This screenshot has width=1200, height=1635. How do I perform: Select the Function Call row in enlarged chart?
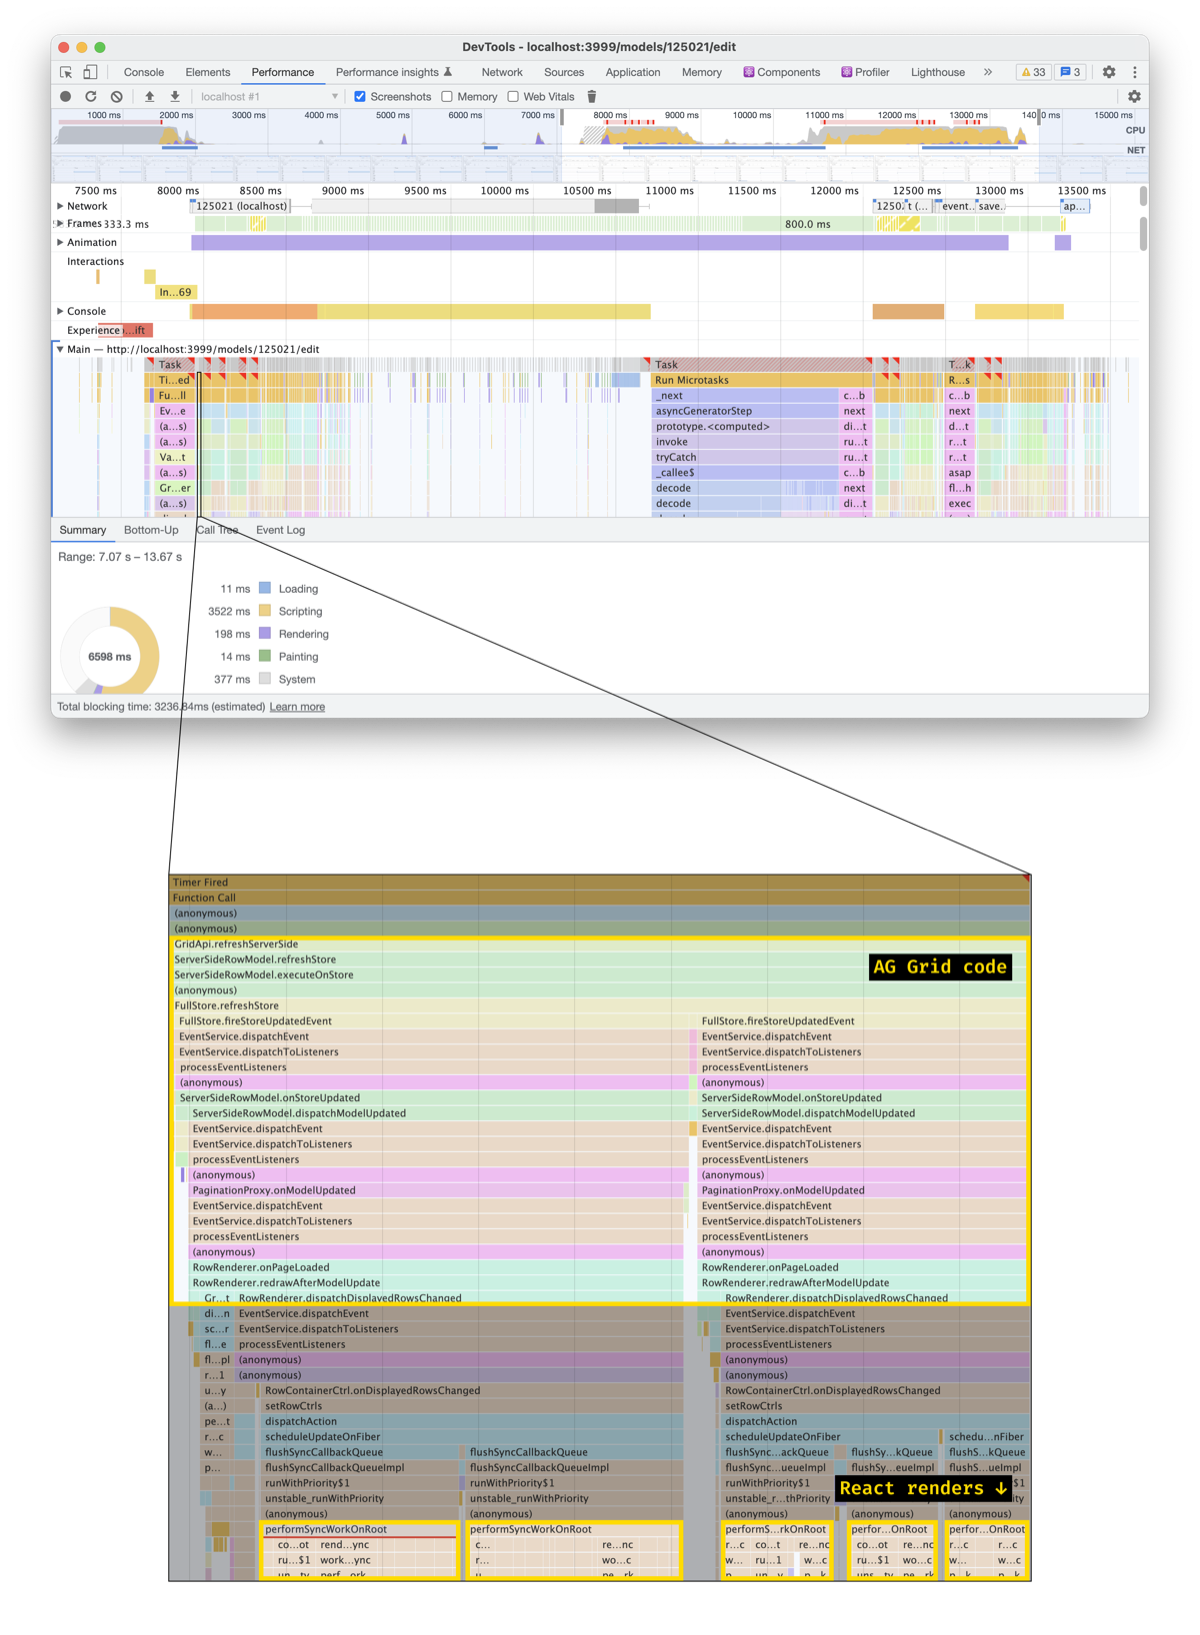pyautogui.click(x=600, y=898)
